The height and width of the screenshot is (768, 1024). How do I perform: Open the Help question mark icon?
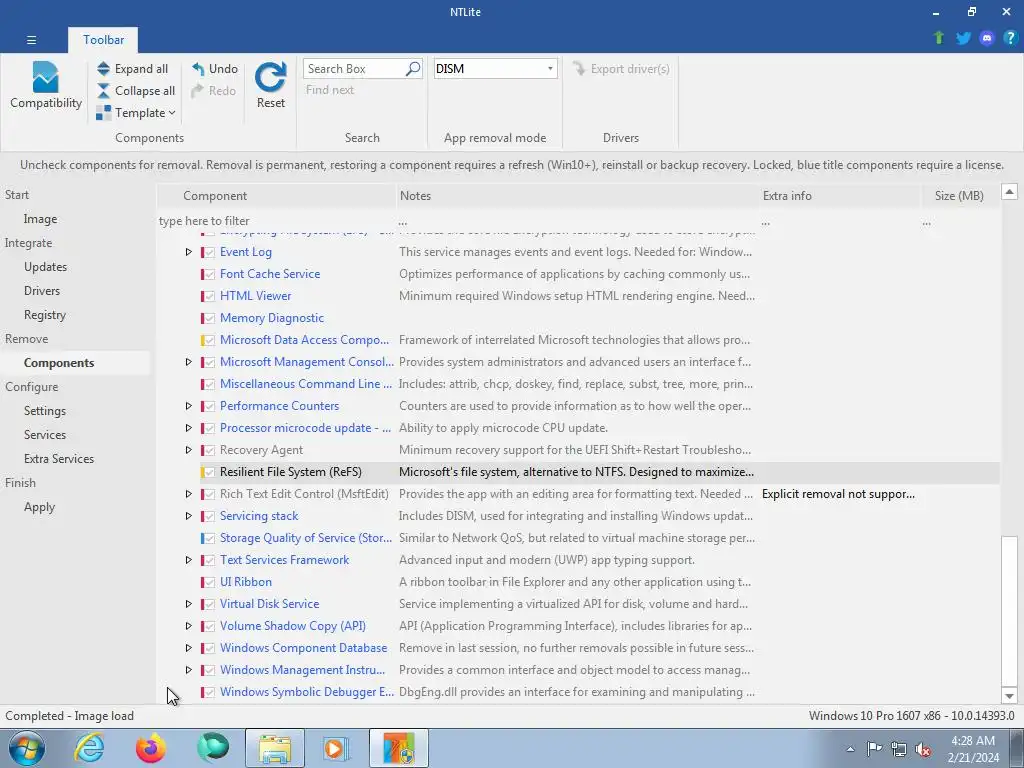(1010, 38)
